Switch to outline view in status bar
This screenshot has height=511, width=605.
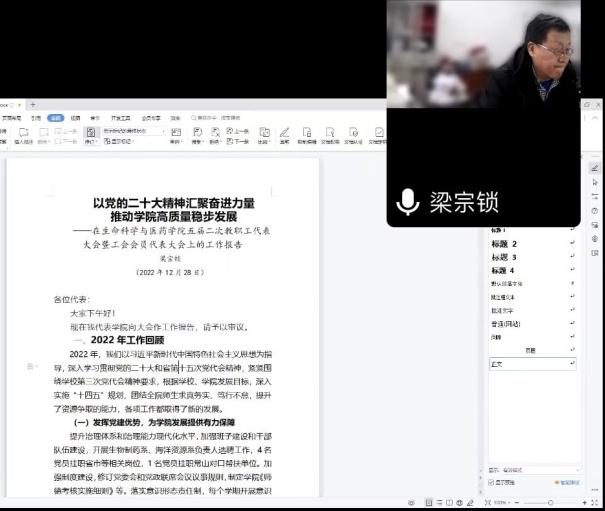click(439, 503)
